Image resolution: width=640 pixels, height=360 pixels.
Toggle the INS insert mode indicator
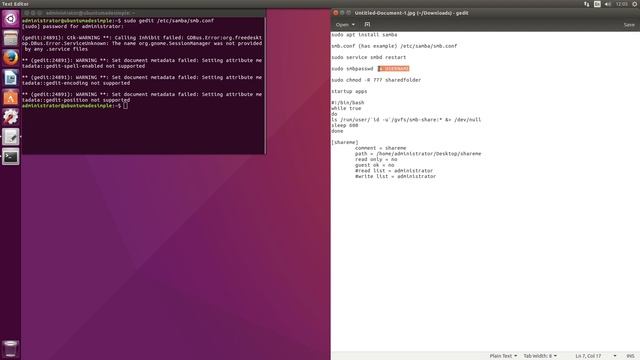pyautogui.click(x=630, y=356)
